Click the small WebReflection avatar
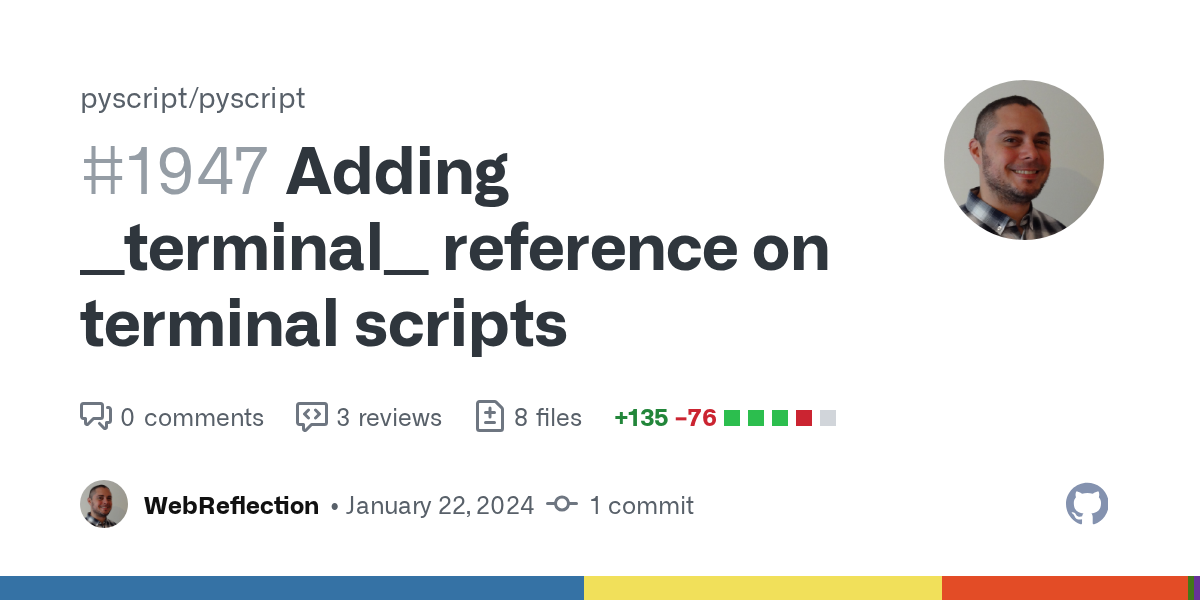The image size is (1200, 600). point(104,505)
